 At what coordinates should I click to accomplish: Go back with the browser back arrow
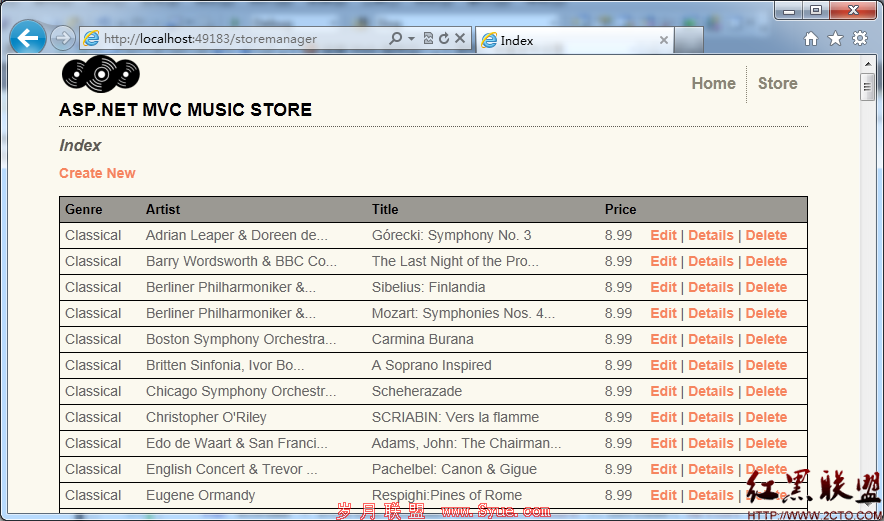28,38
